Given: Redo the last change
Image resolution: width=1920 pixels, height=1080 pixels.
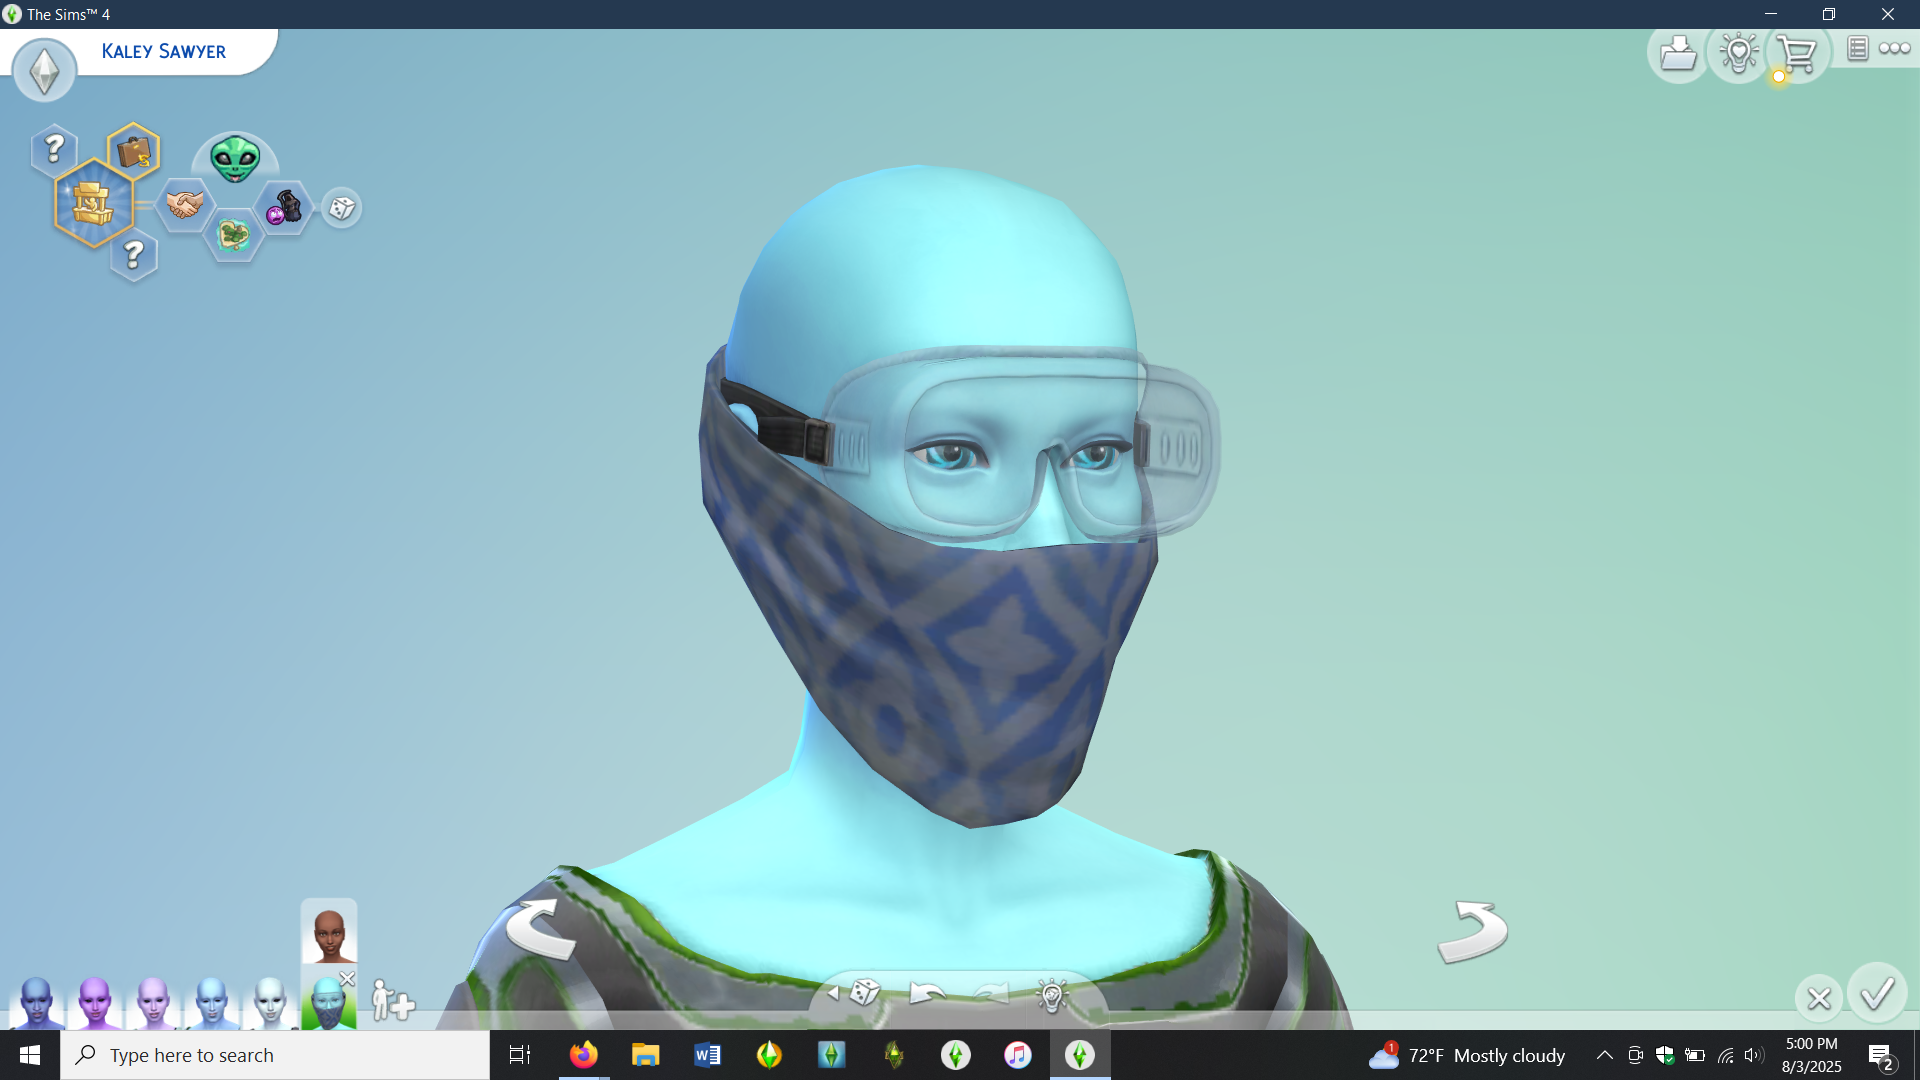Looking at the screenshot, I should pyautogui.click(x=991, y=993).
